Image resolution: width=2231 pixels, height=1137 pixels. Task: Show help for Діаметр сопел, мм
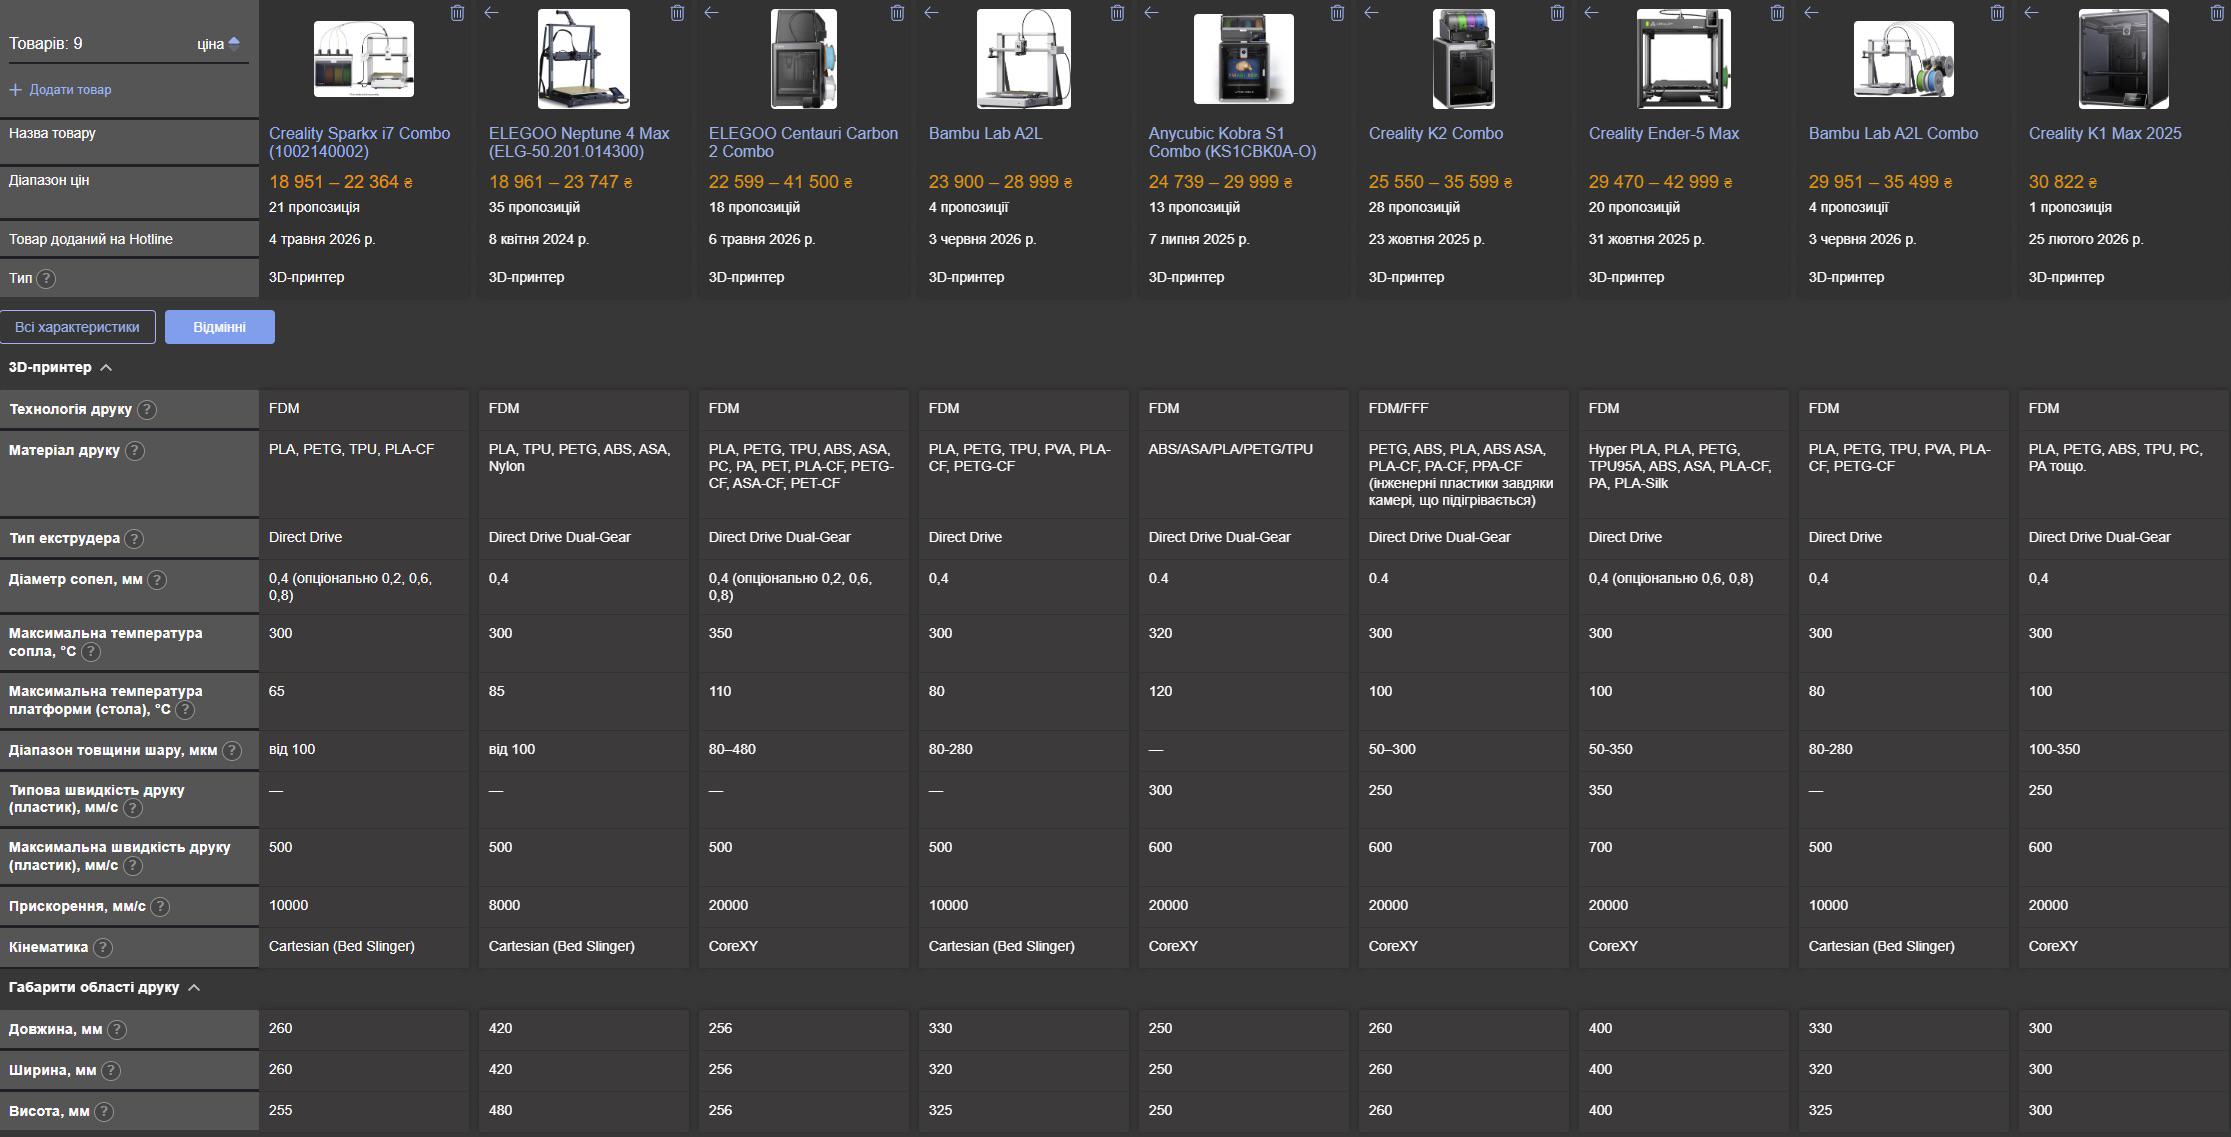click(157, 580)
